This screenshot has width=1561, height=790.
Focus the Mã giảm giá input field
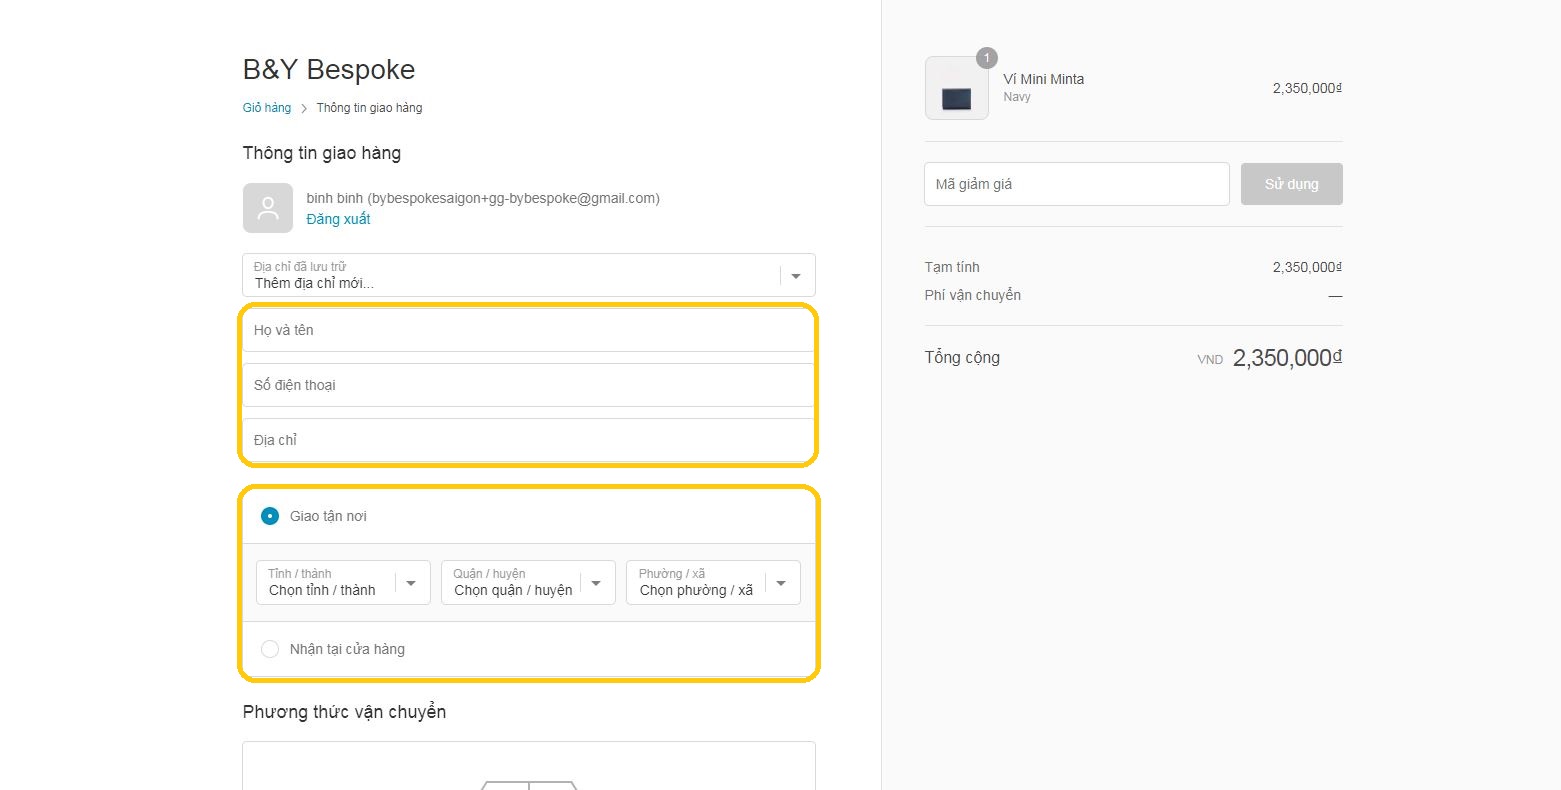point(1077,184)
